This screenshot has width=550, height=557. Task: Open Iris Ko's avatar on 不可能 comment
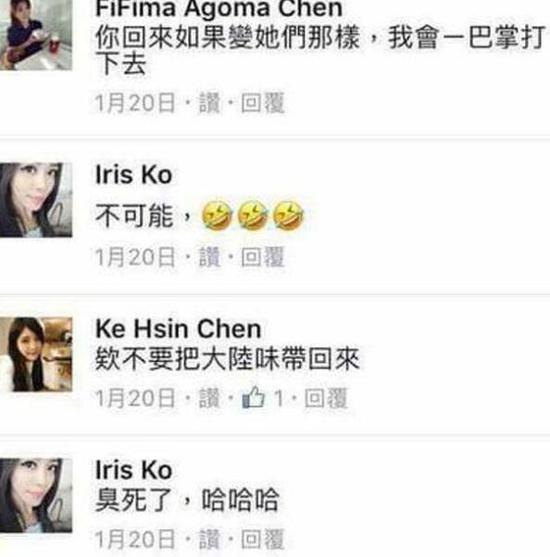[x=36, y=200]
